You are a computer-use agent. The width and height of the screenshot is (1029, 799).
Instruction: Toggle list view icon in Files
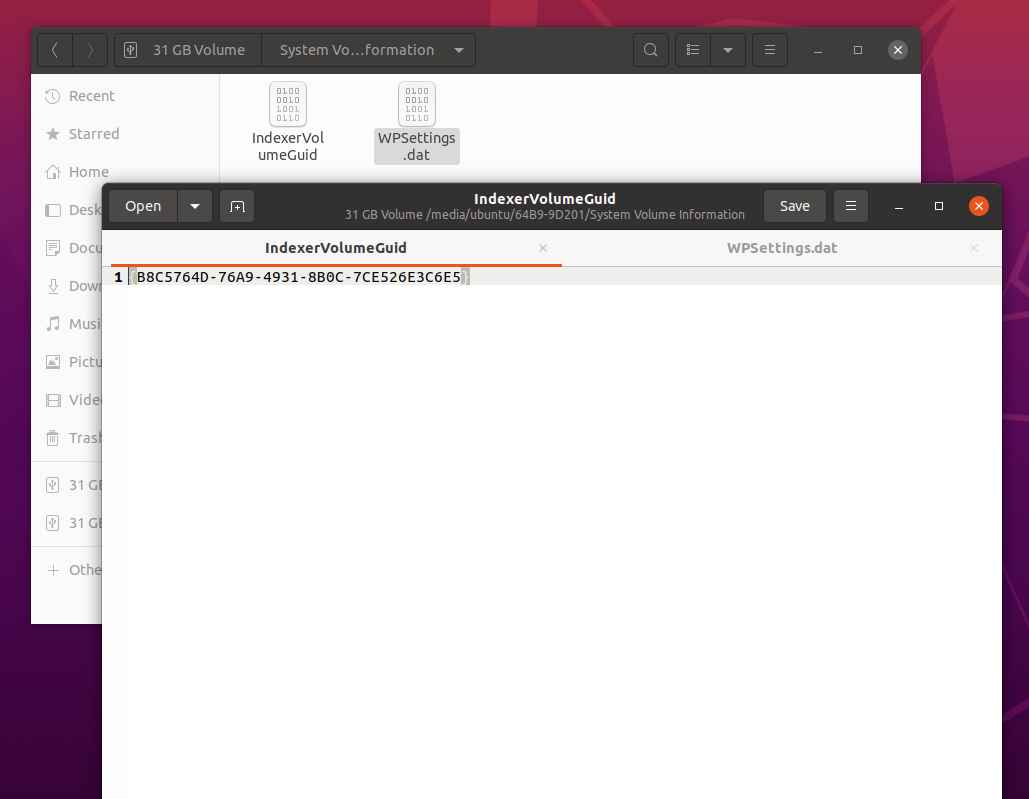(x=693, y=50)
